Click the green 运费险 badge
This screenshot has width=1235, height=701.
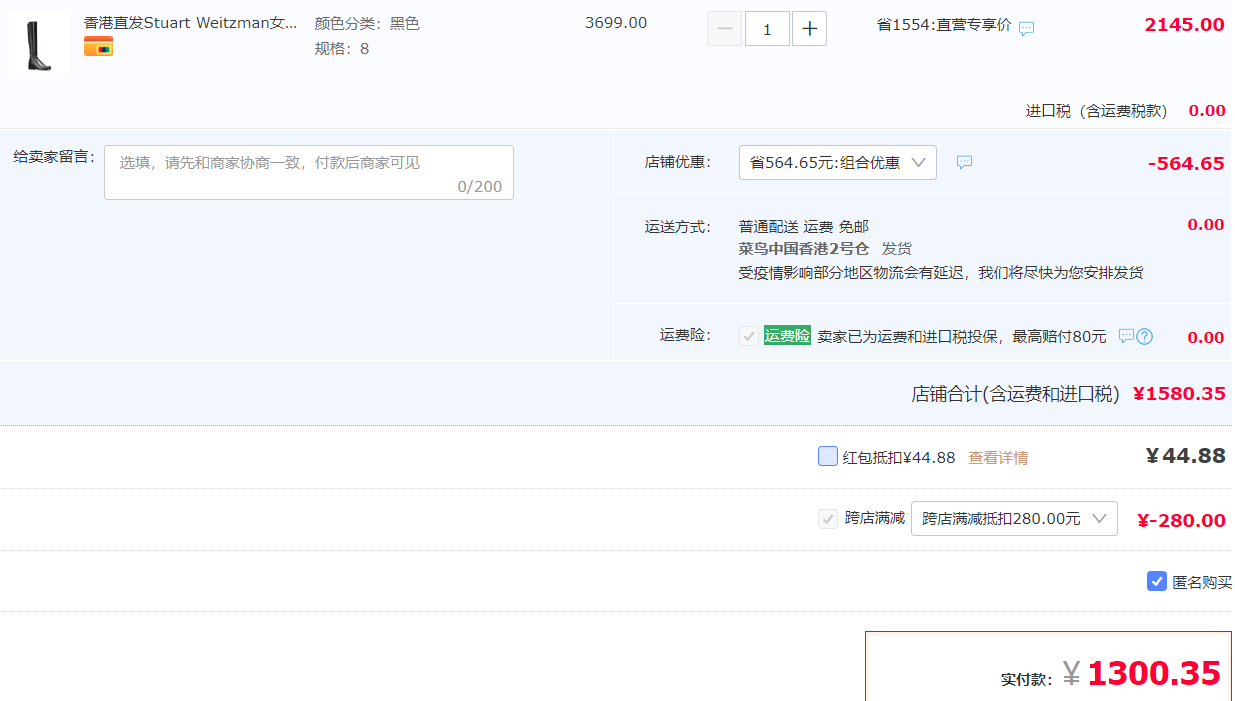(787, 336)
